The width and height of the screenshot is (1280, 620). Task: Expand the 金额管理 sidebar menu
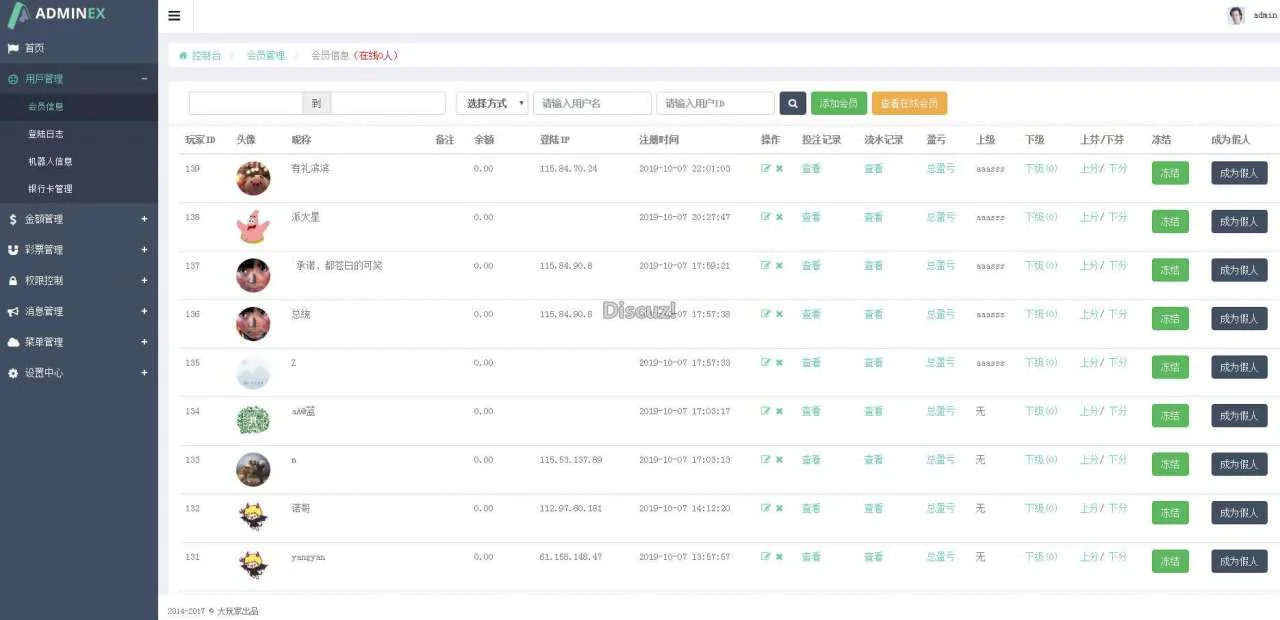pyautogui.click(x=78, y=219)
